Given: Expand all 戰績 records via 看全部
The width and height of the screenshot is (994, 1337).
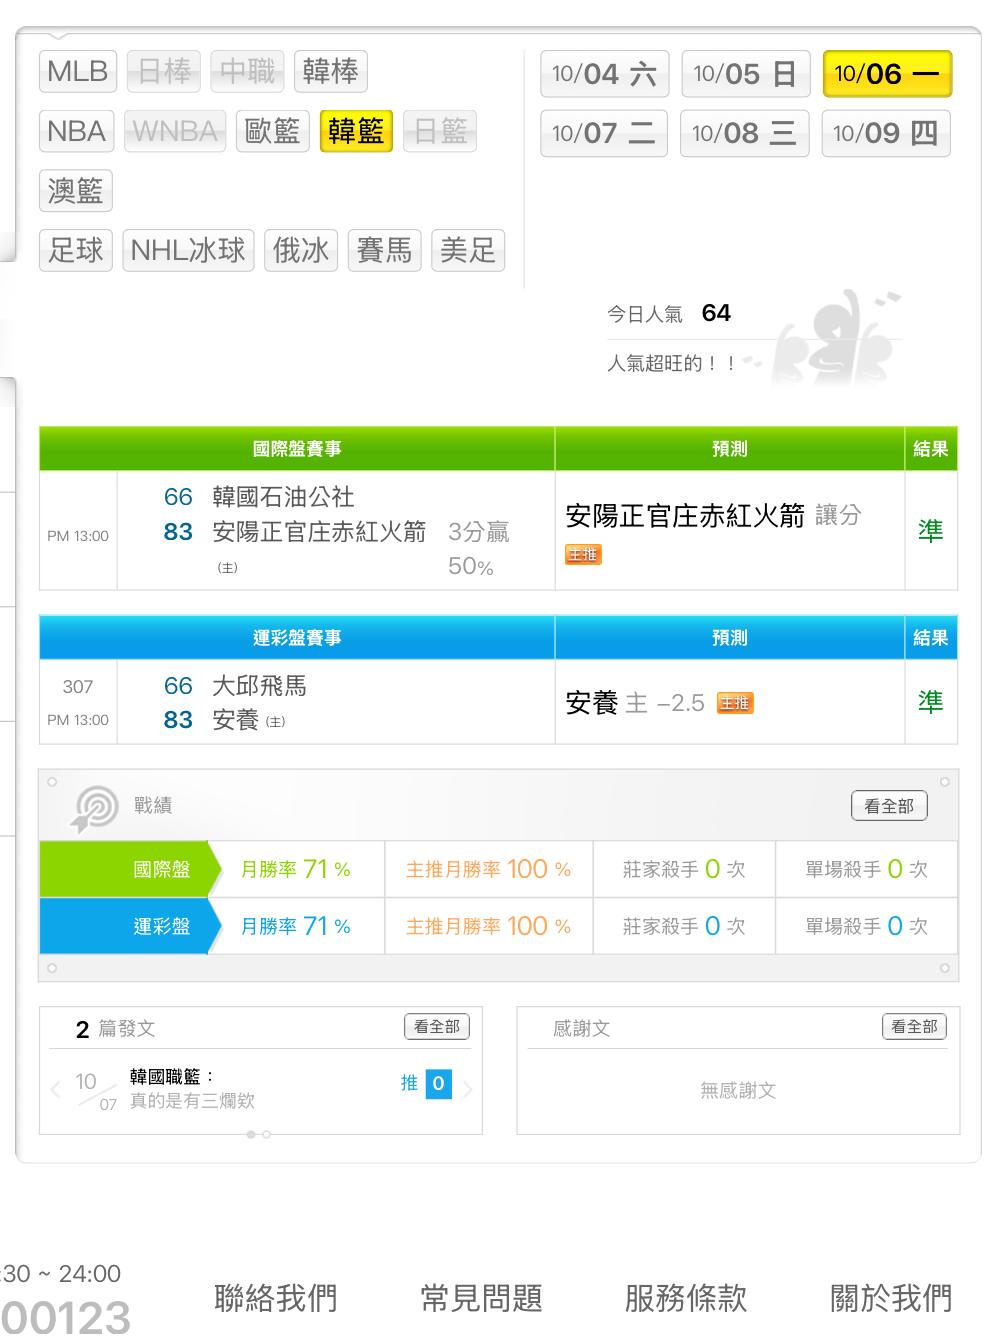Looking at the screenshot, I should point(888,806).
